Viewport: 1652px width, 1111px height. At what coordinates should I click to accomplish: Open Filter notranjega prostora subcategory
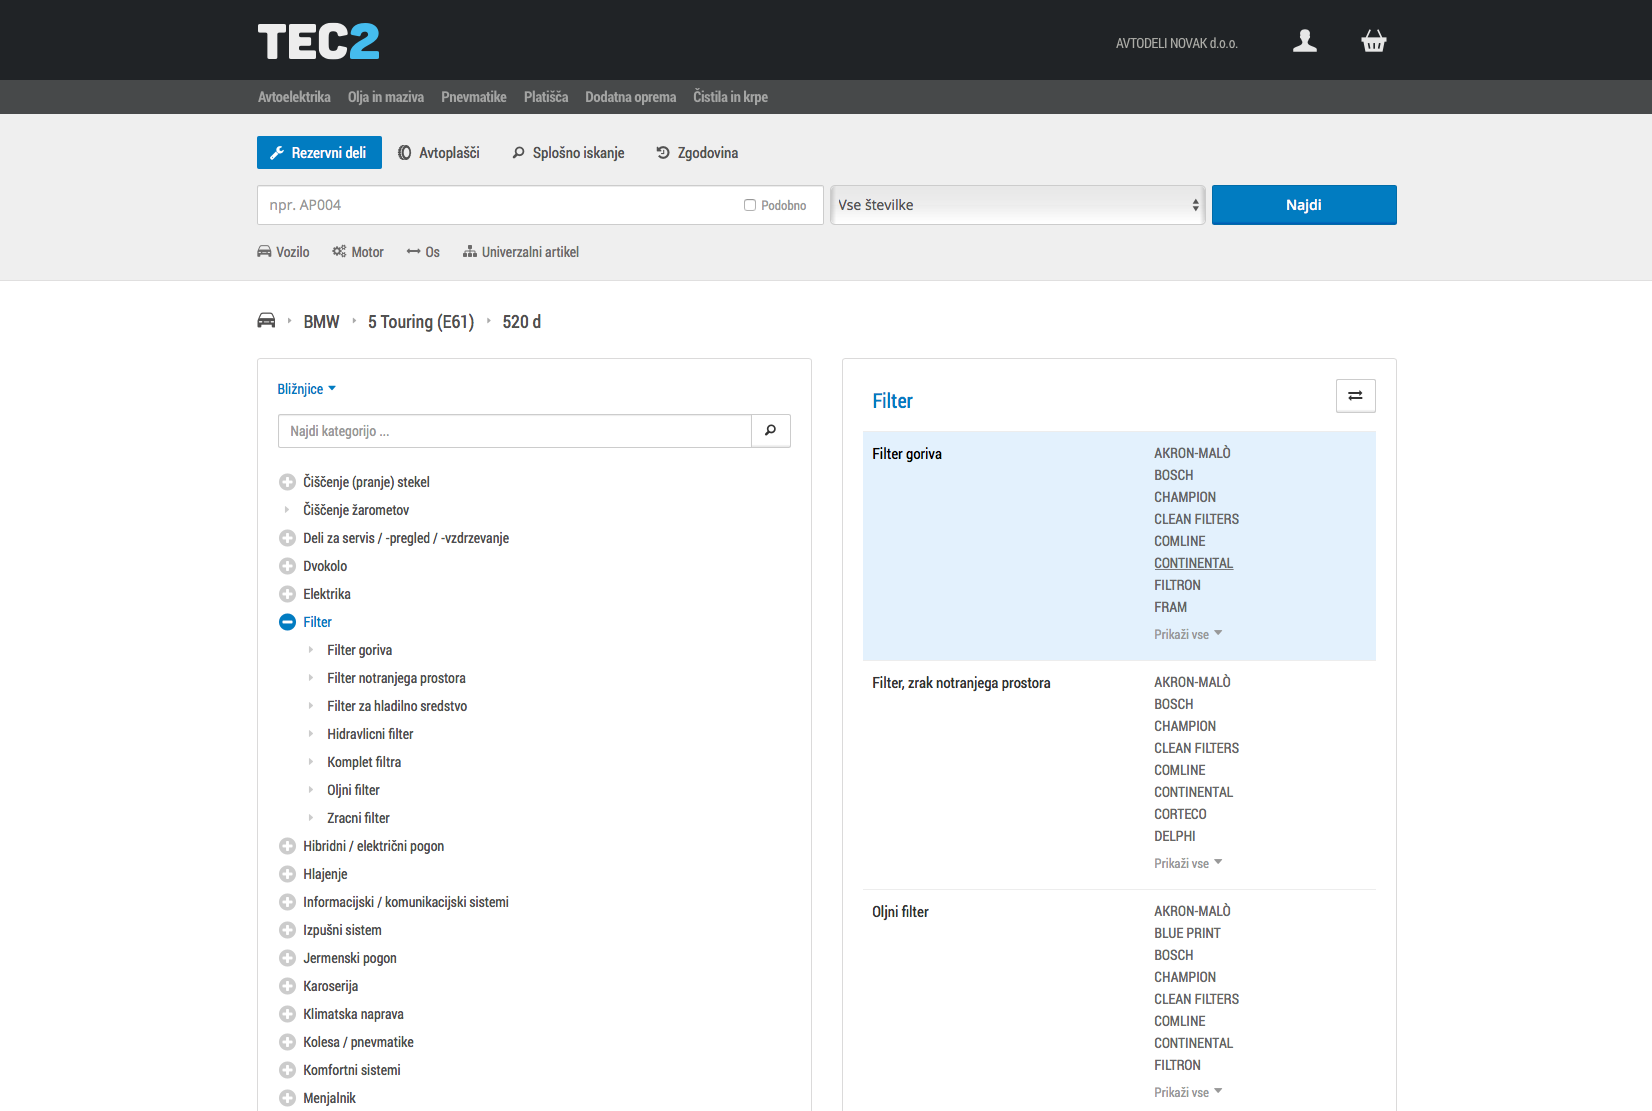click(x=396, y=678)
